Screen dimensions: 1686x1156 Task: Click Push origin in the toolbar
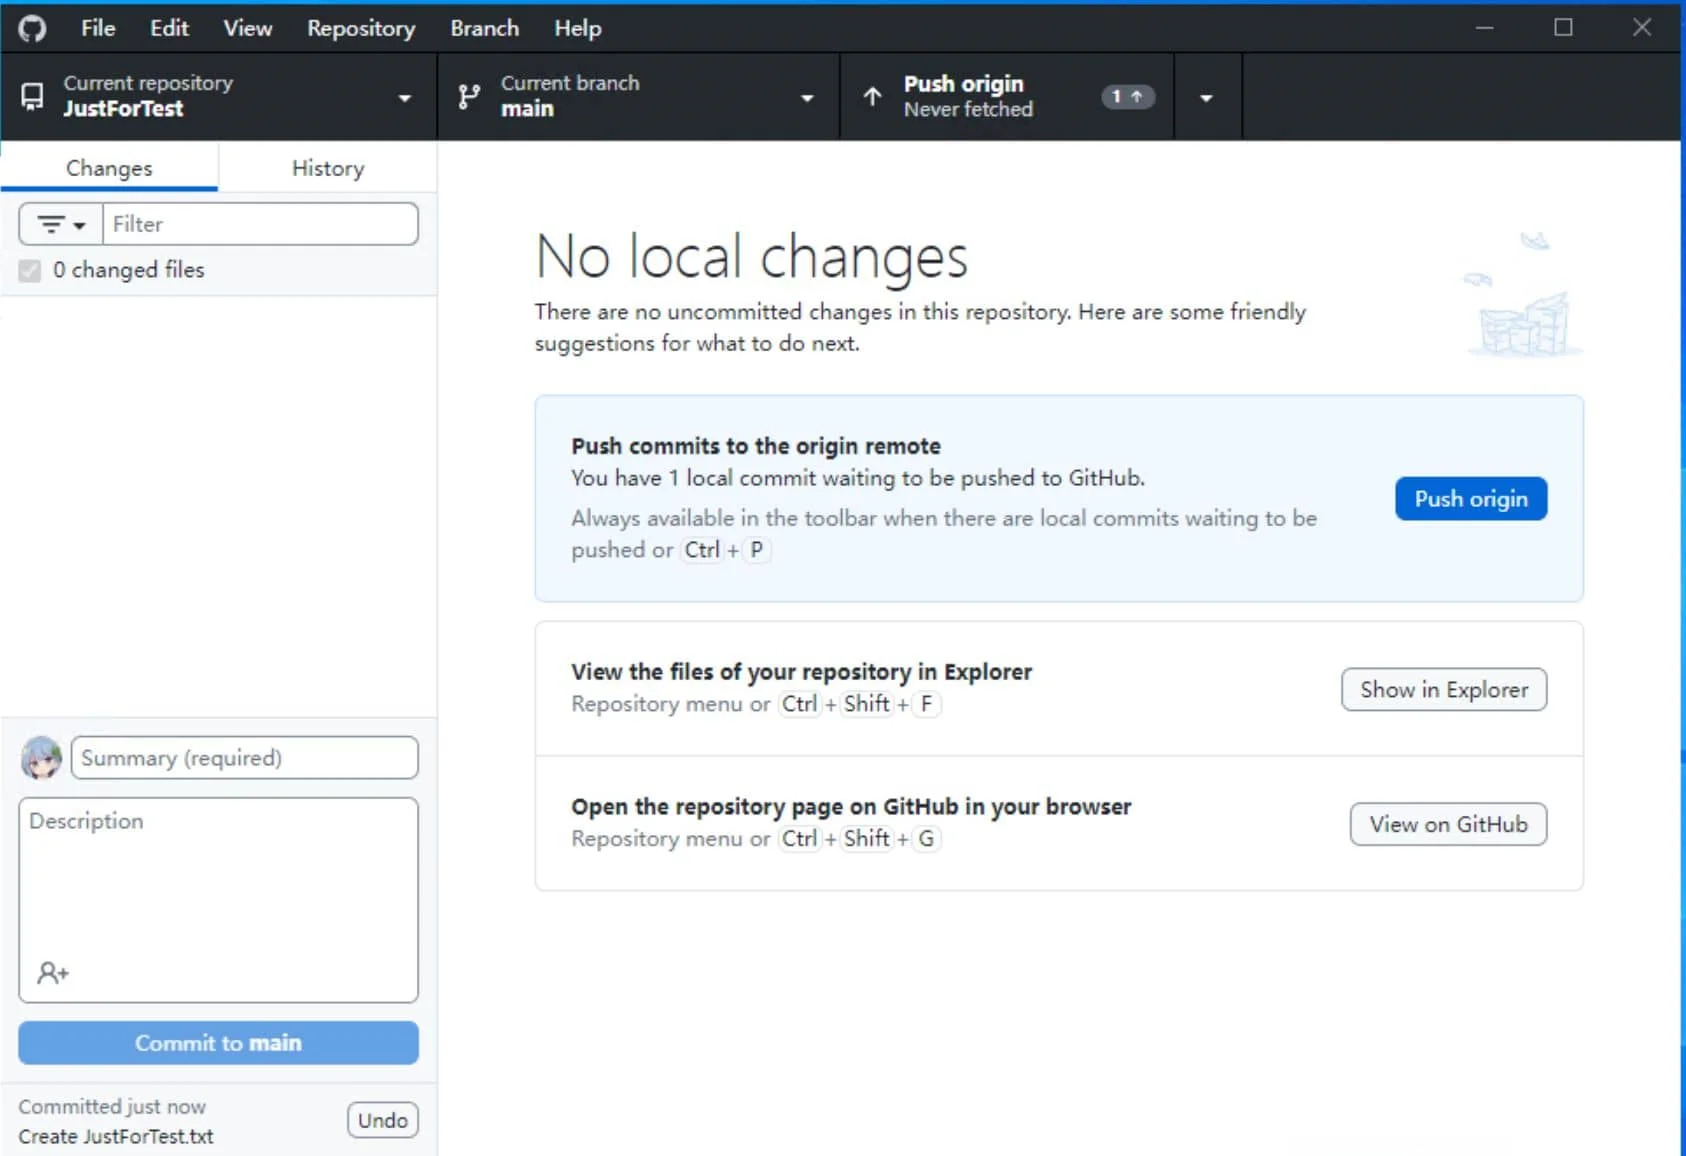[x=1007, y=97]
